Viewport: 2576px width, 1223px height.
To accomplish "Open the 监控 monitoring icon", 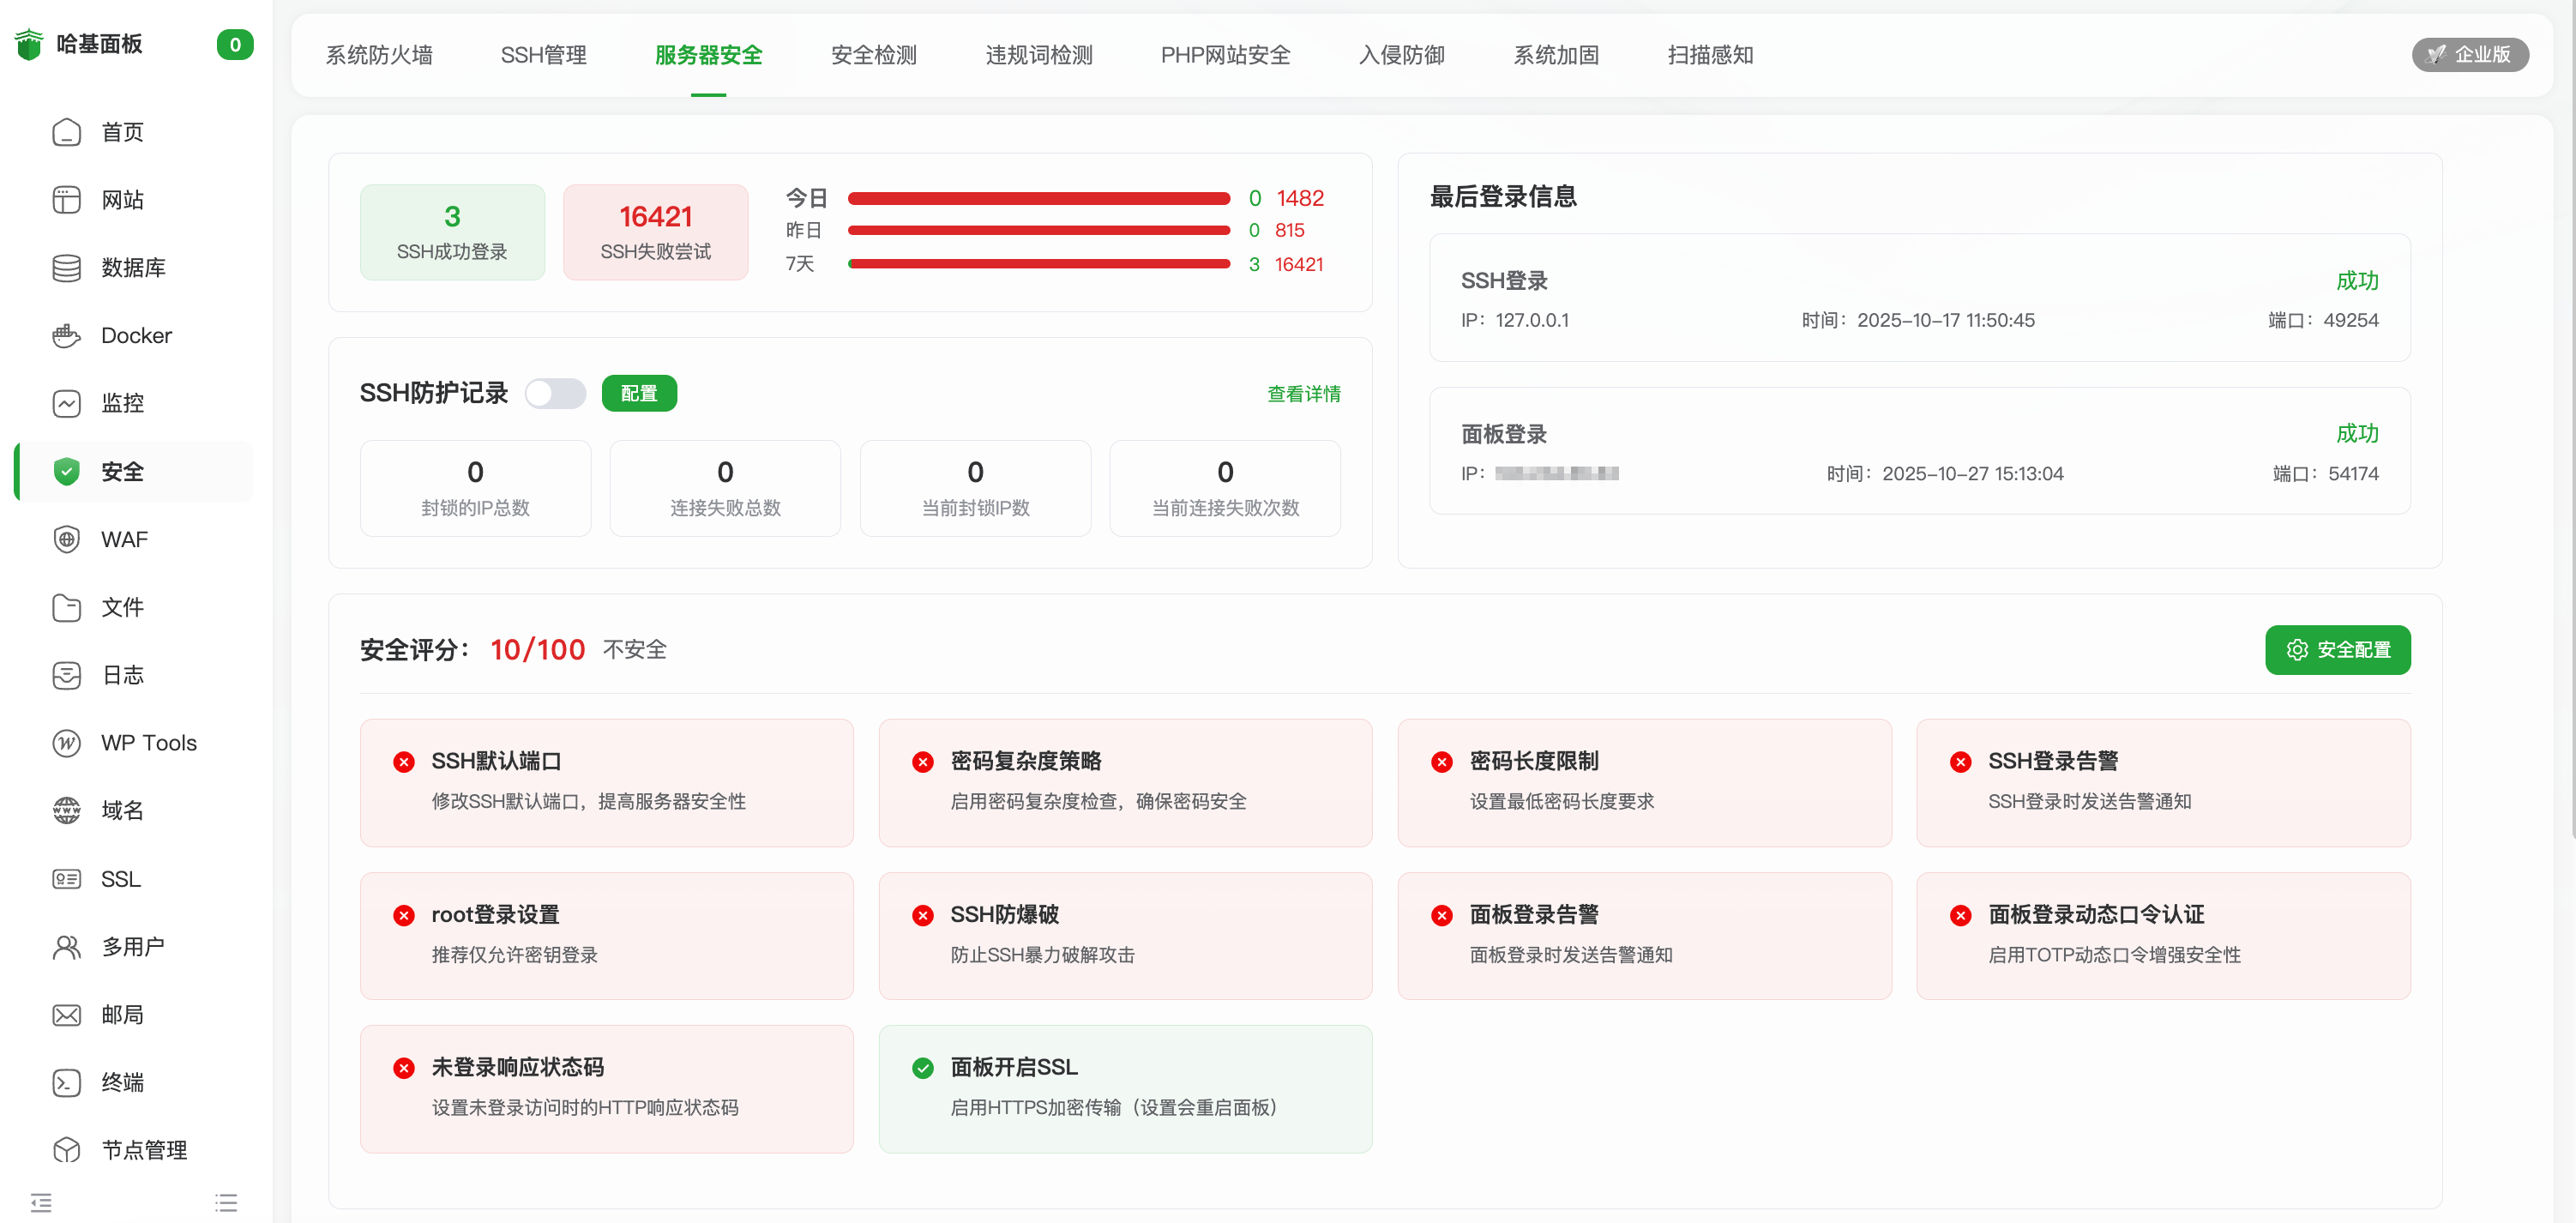I will click(x=66, y=403).
